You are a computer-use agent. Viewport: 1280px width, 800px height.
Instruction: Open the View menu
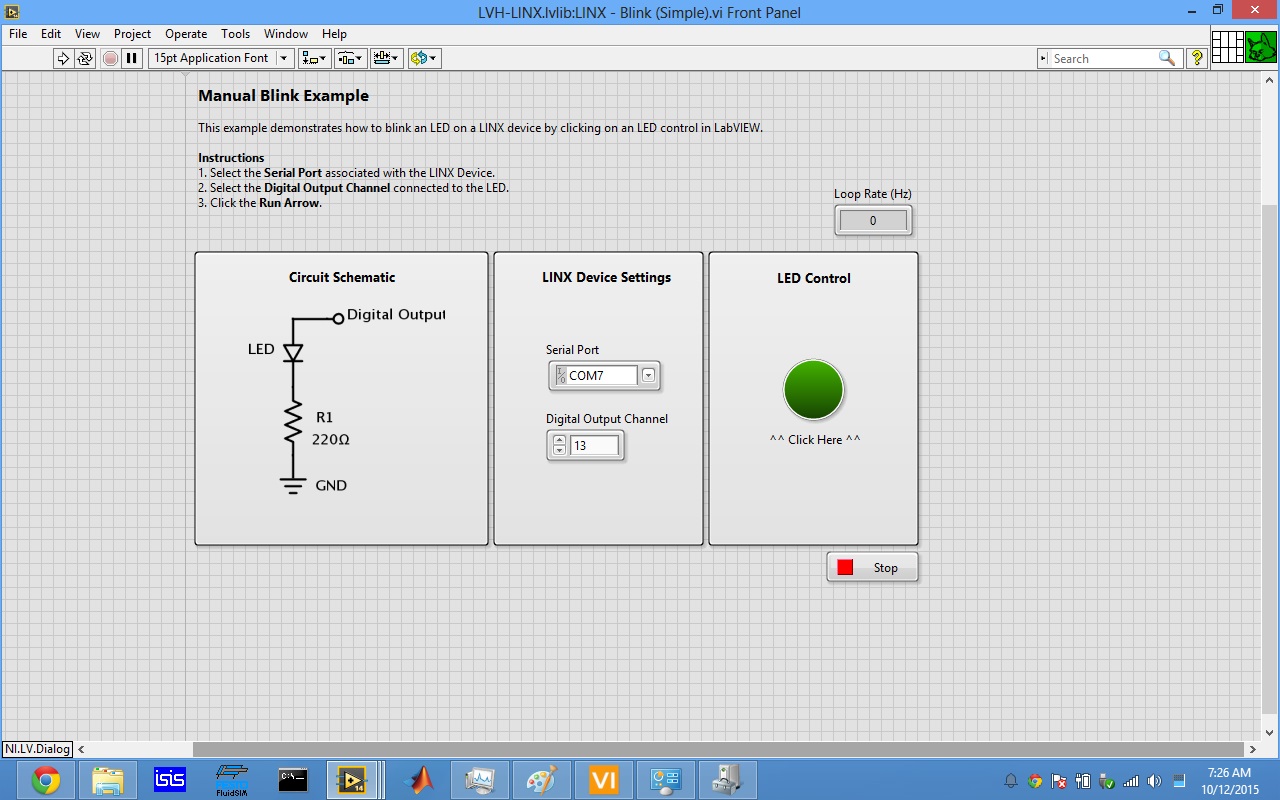(87, 33)
